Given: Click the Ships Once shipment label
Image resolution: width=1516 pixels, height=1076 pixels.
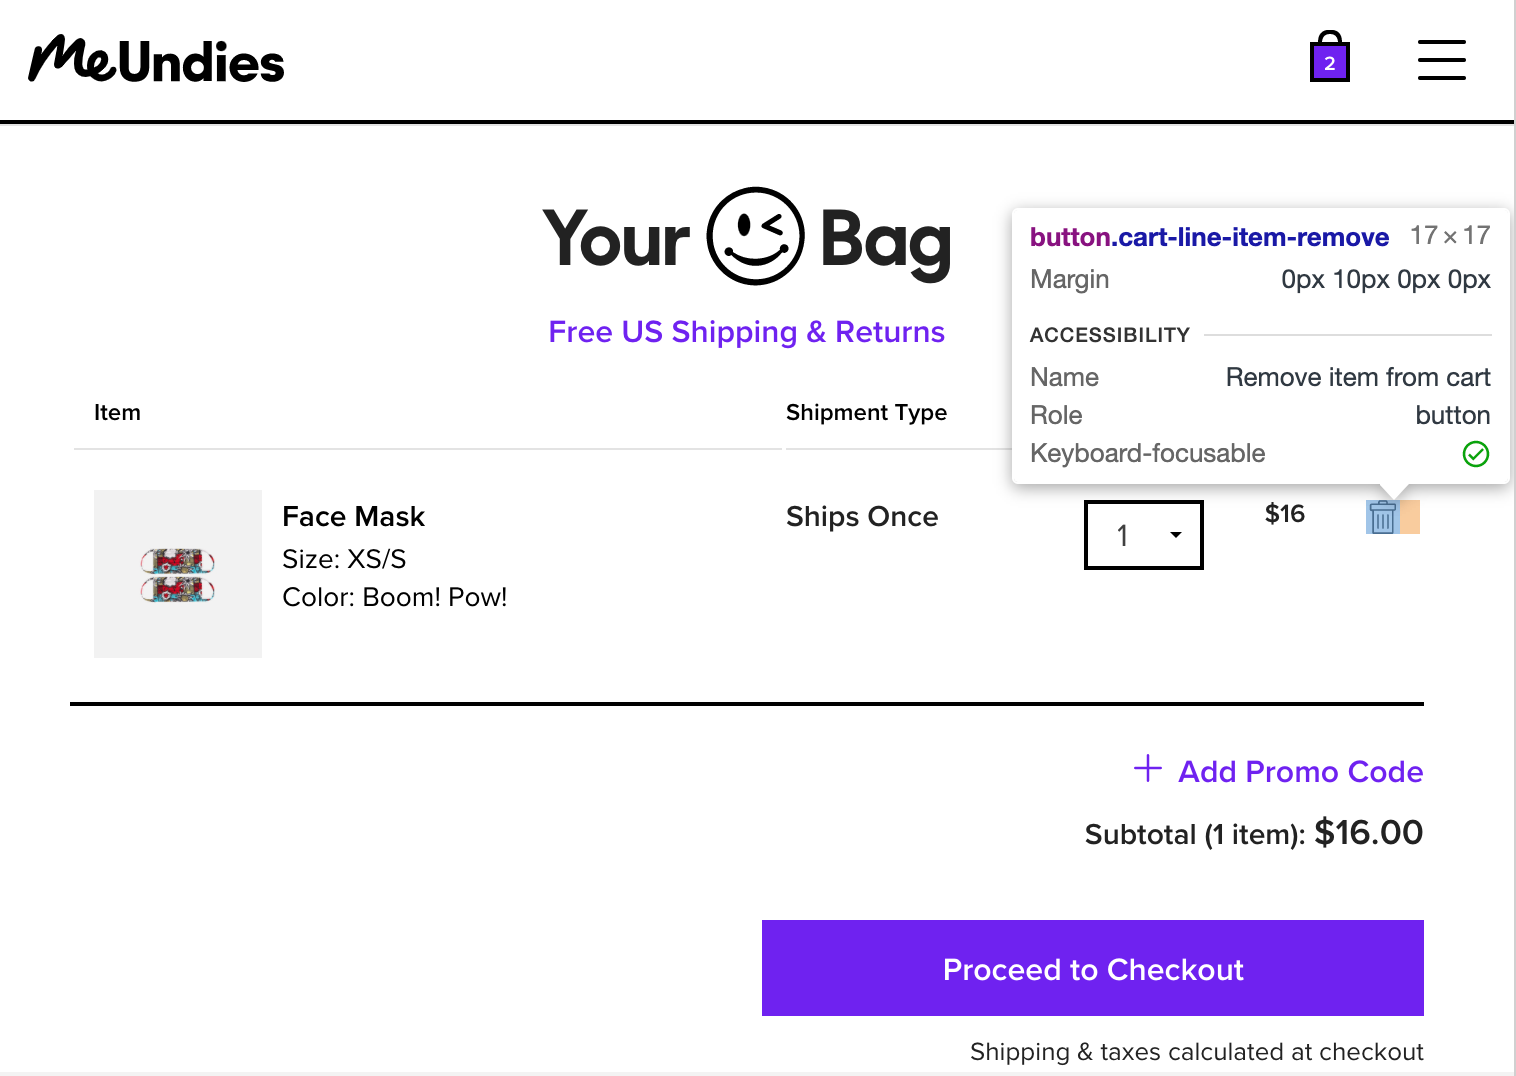Looking at the screenshot, I should [x=862, y=516].
